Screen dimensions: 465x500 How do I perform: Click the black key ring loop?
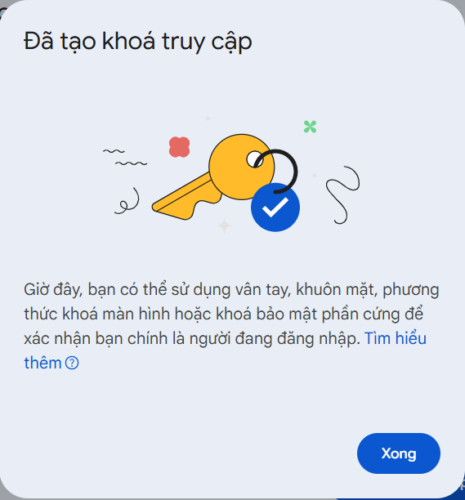[x=278, y=171]
